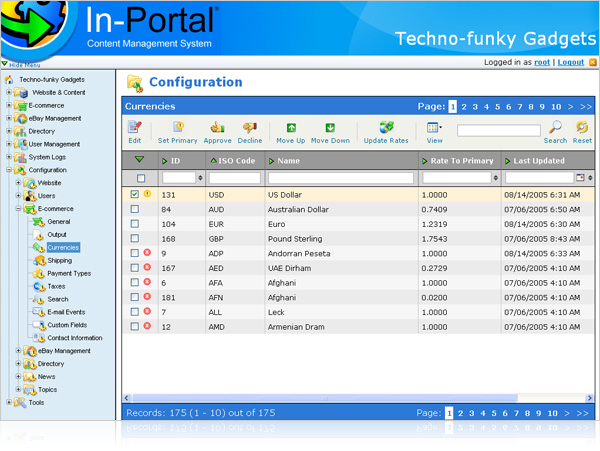Click the top-level E-commerce cart icon
Image resolution: width=600 pixels, height=451 pixels.
(x=21, y=106)
